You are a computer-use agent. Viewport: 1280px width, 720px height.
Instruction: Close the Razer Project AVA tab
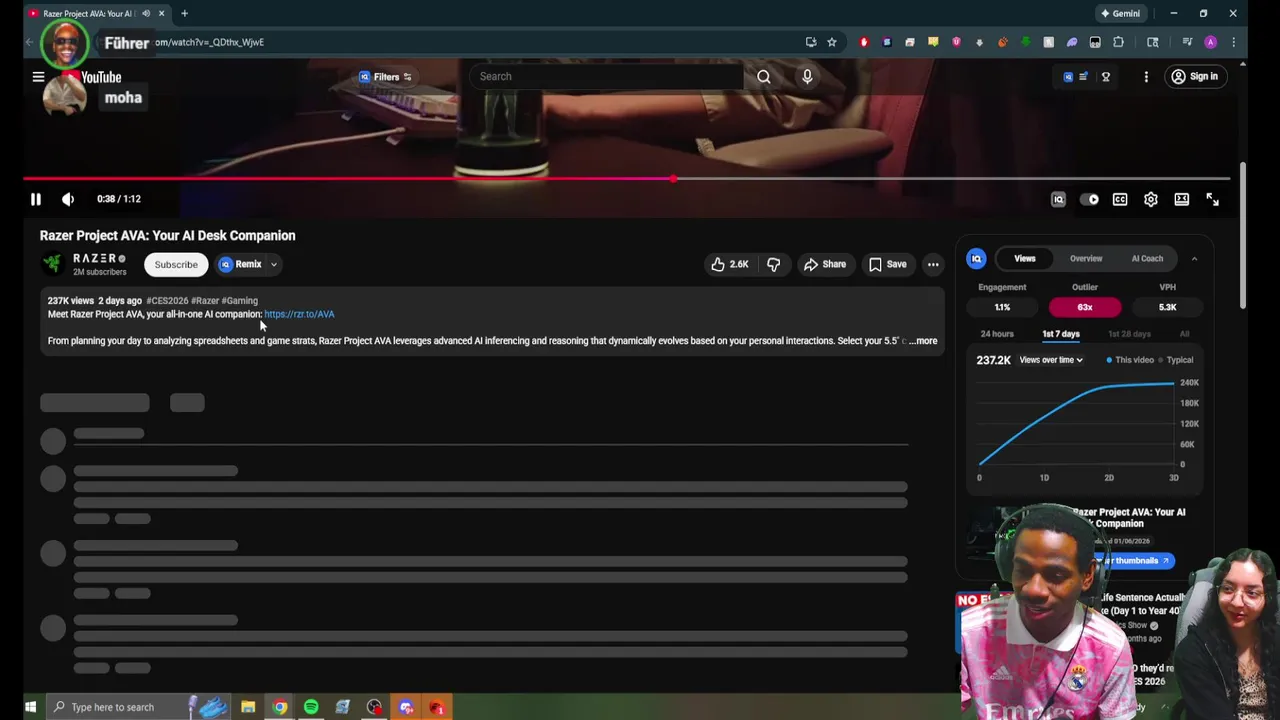pos(161,13)
